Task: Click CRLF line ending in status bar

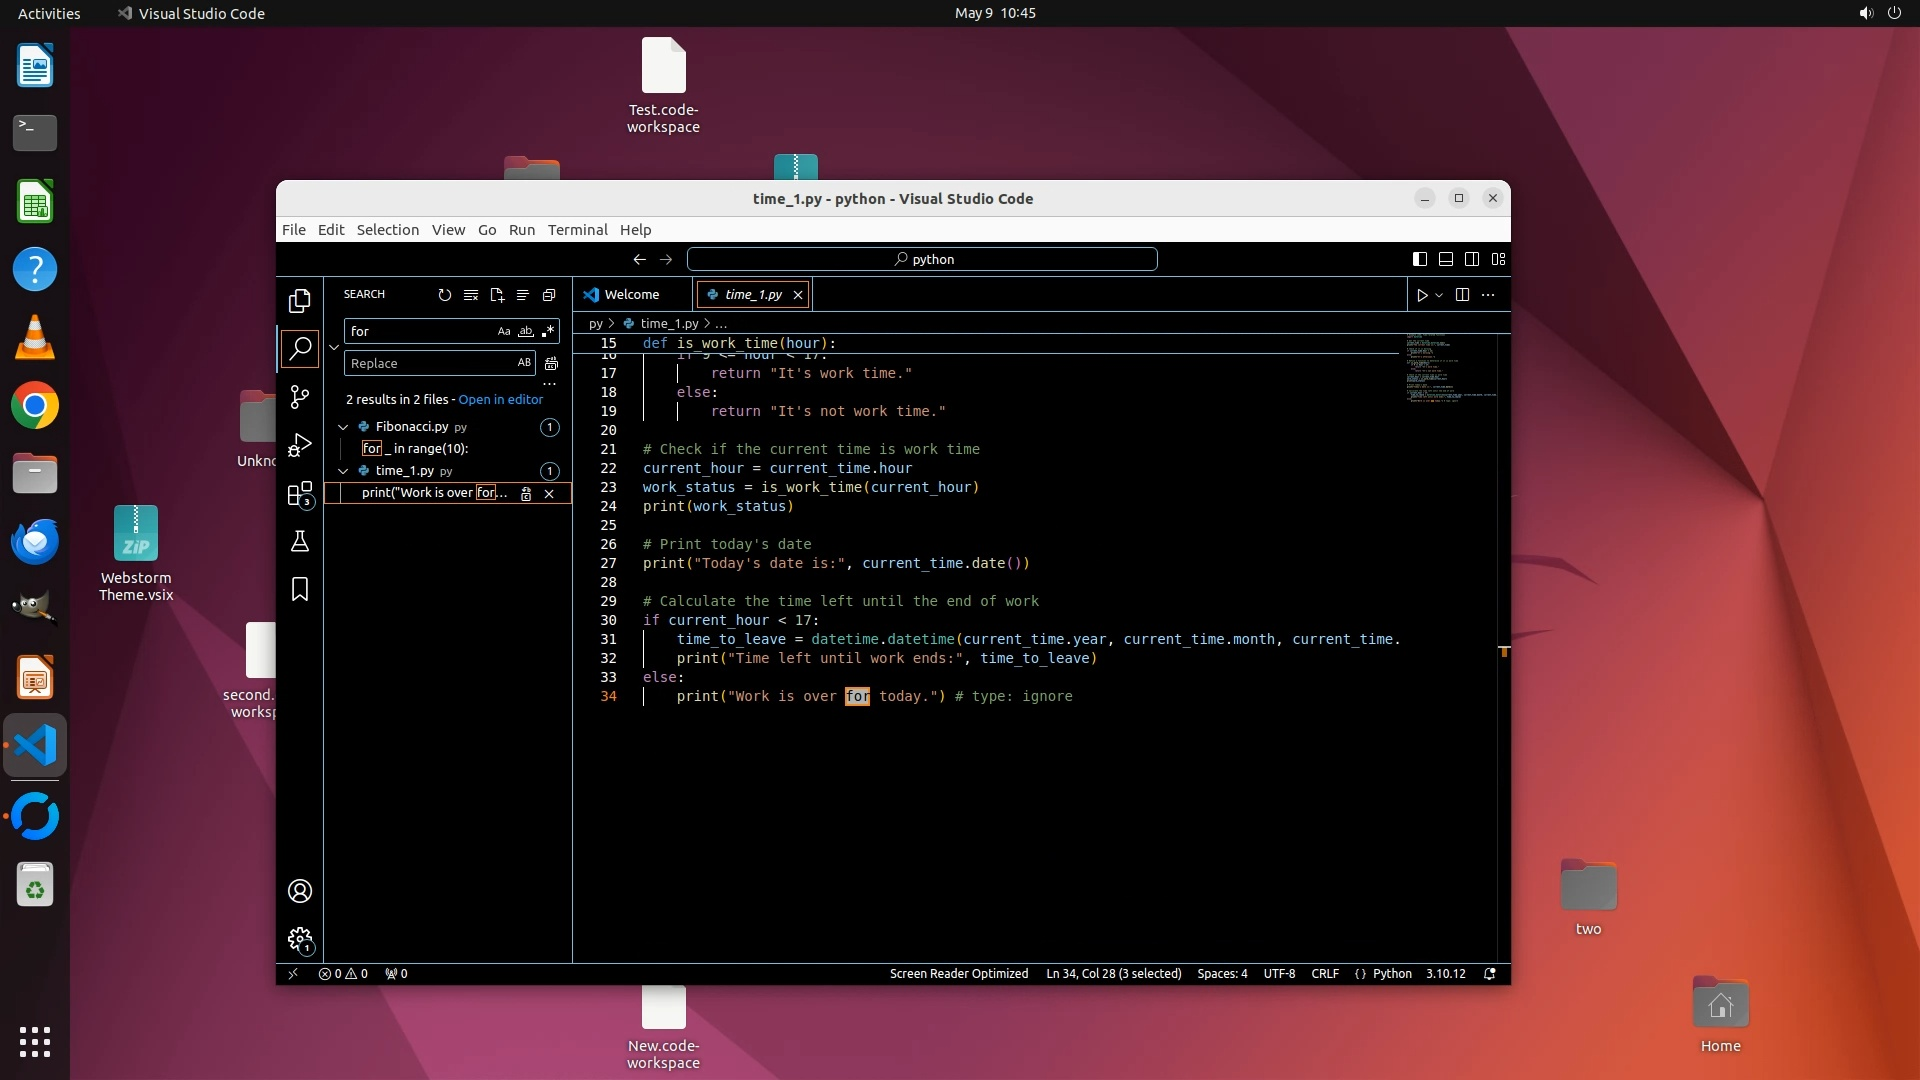Action: (x=1324, y=974)
